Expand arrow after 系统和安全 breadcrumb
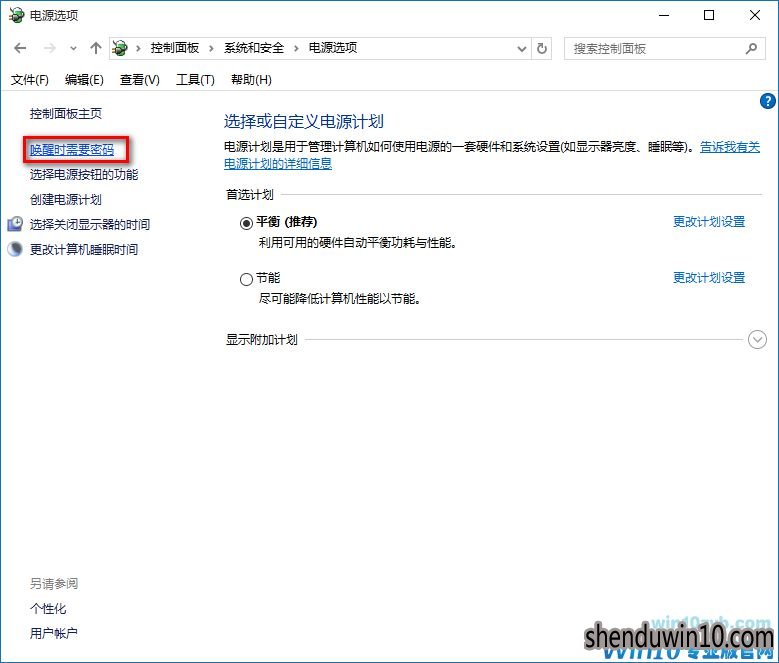Image resolution: width=779 pixels, height=663 pixels. pos(296,49)
